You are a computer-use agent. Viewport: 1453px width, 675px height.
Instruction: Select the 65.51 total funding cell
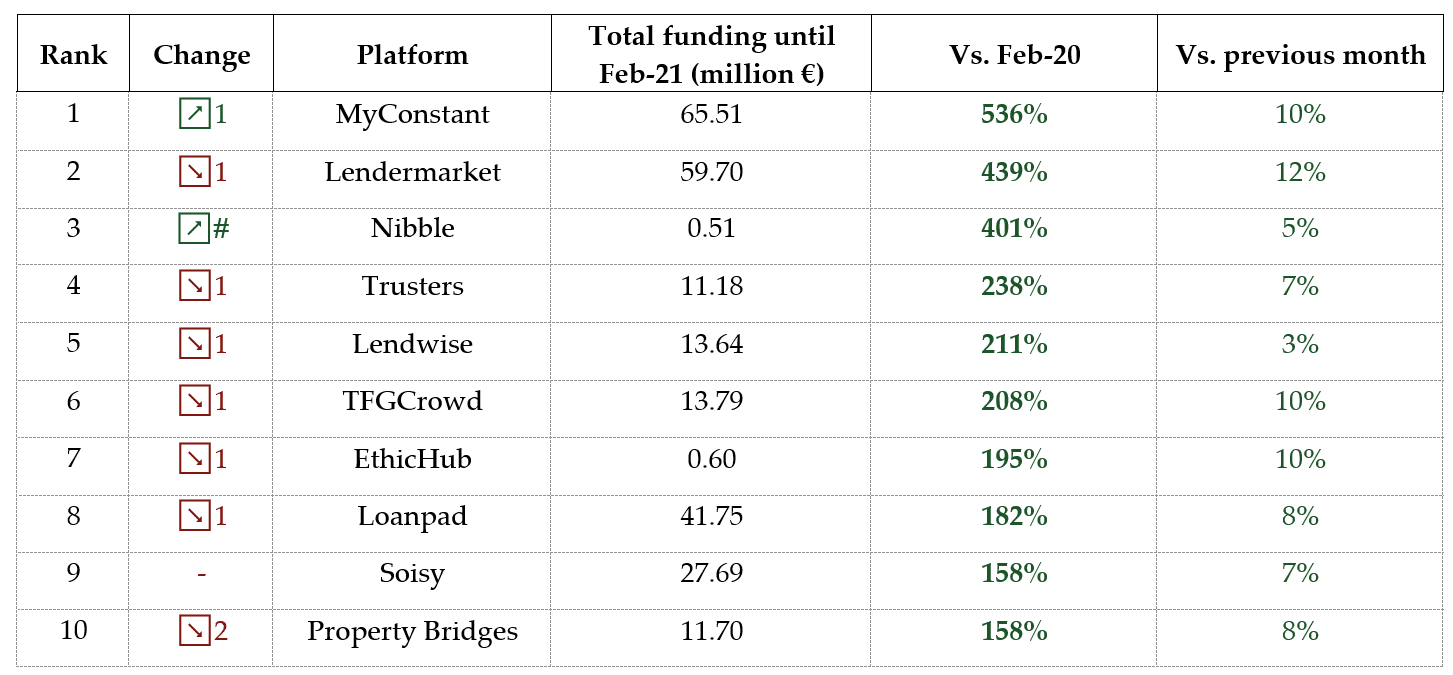point(711,115)
